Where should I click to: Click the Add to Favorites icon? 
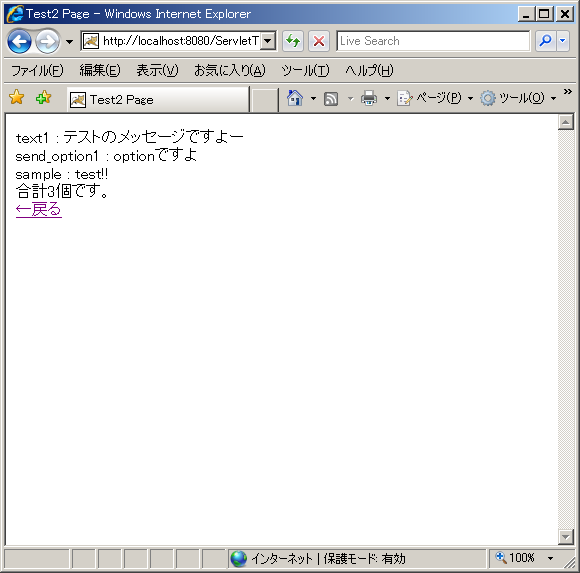[x=43, y=98]
